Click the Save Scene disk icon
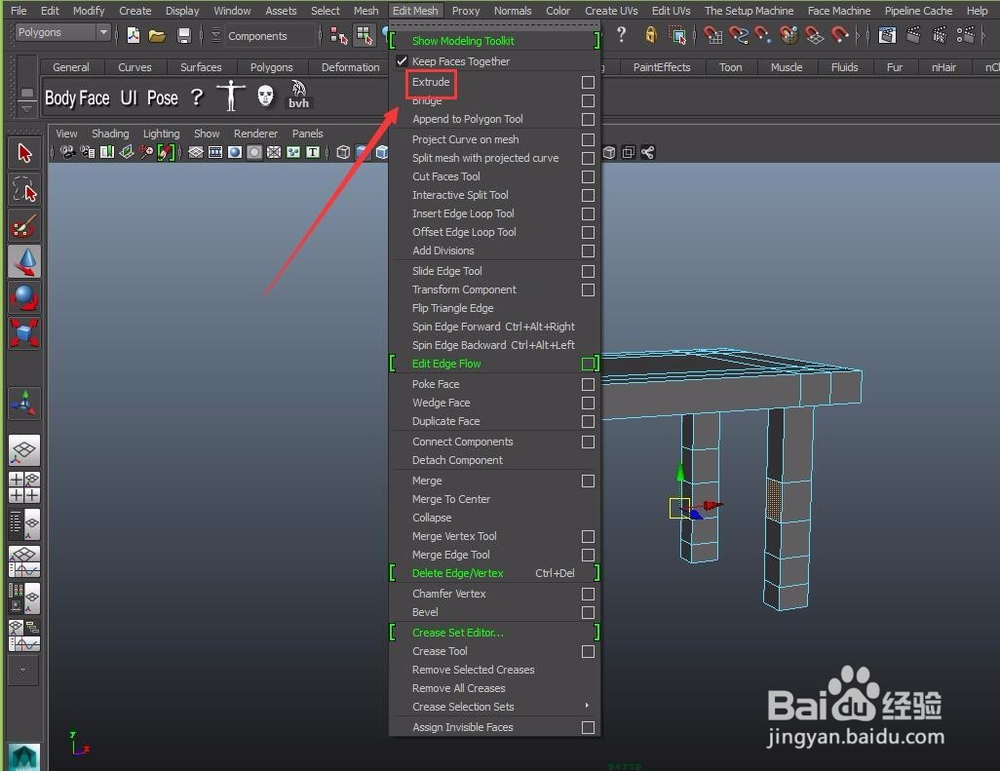The height and width of the screenshot is (771, 1000). pyautogui.click(x=184, y=36)
